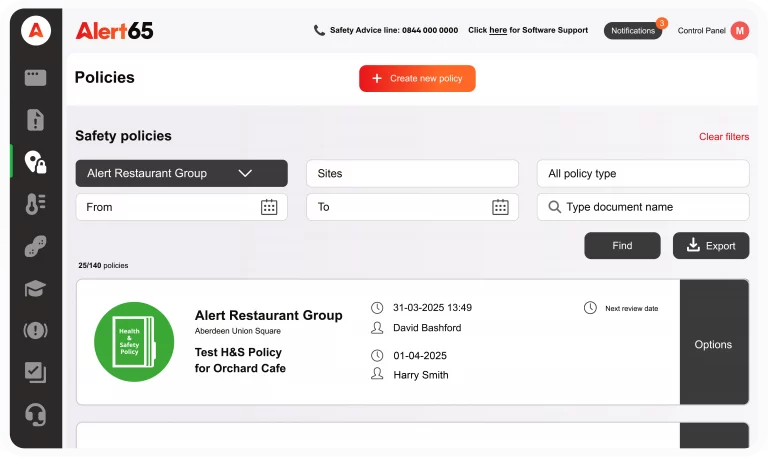The image size is (768, 457).
Task: Open the graduation cap training icon
Action: [x=35, y=289]
